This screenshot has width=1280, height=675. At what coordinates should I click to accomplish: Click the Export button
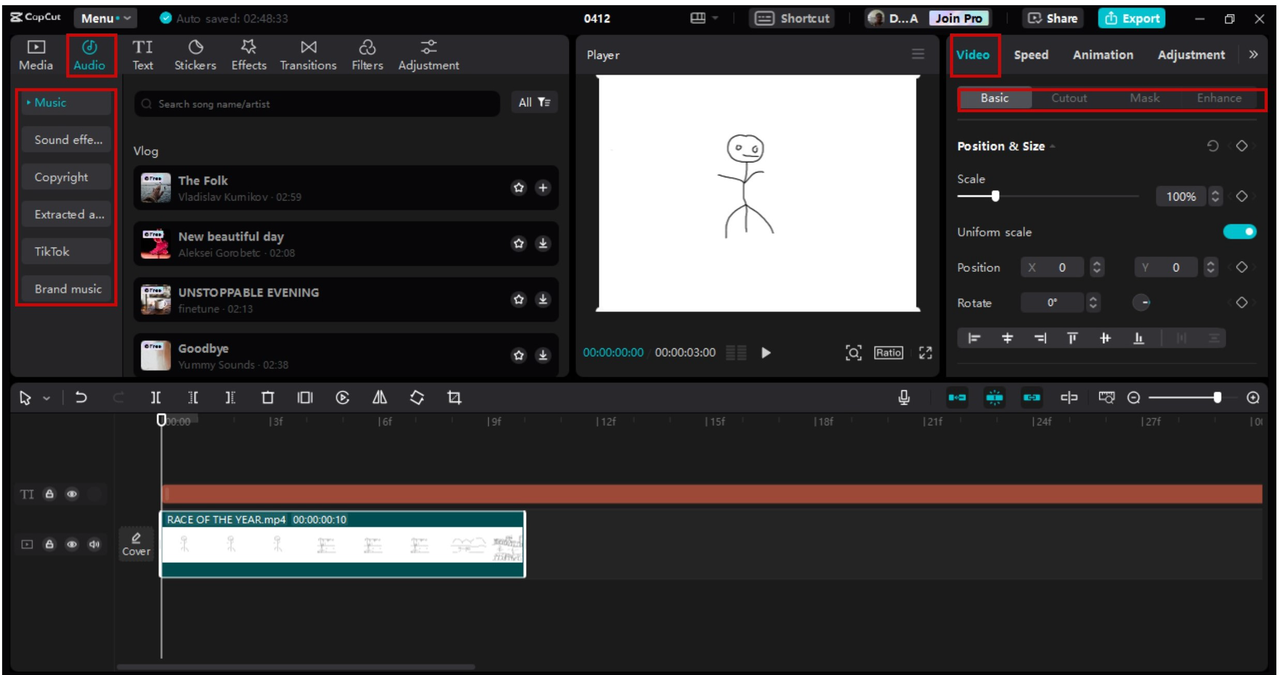click(x=1131, y=18)
